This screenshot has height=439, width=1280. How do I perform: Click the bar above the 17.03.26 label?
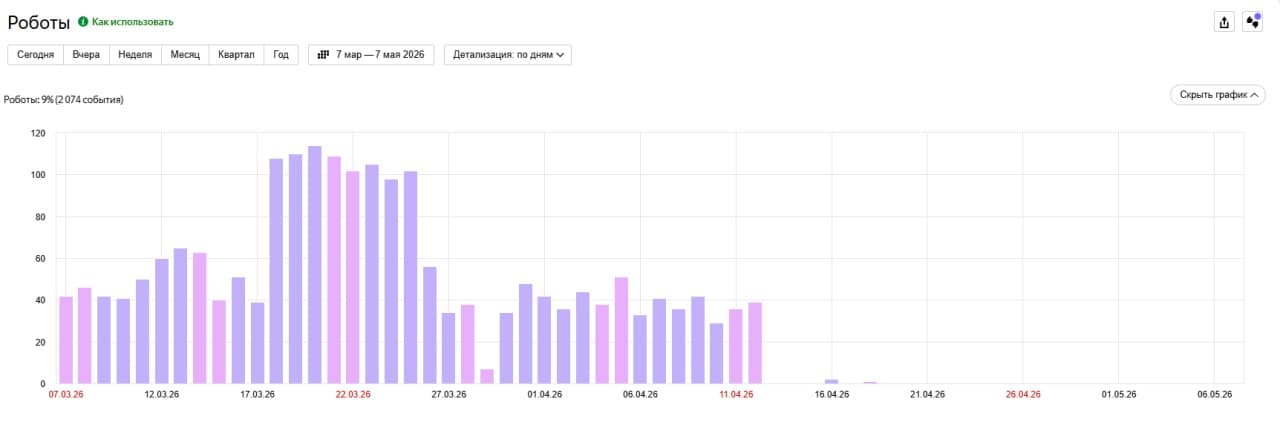click(x=257, y=343)
